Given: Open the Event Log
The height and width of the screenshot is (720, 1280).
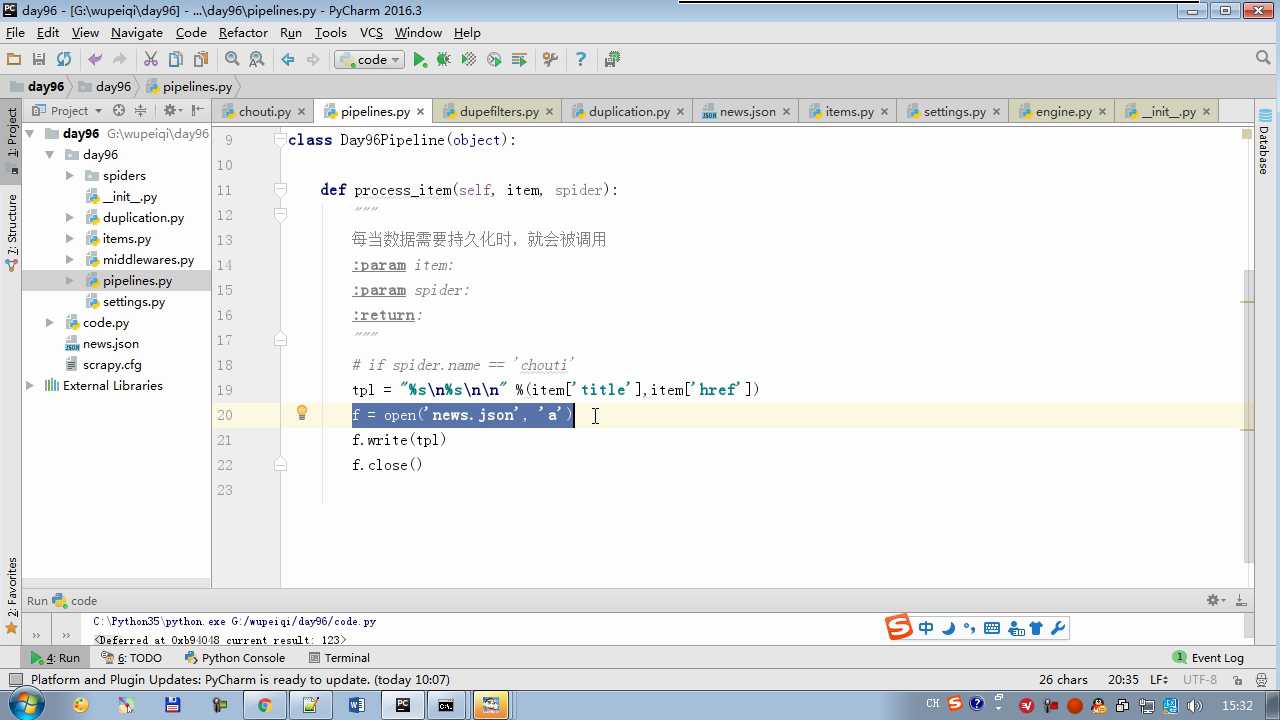Looking at the screenshot, I should [x=1208, y=658].
